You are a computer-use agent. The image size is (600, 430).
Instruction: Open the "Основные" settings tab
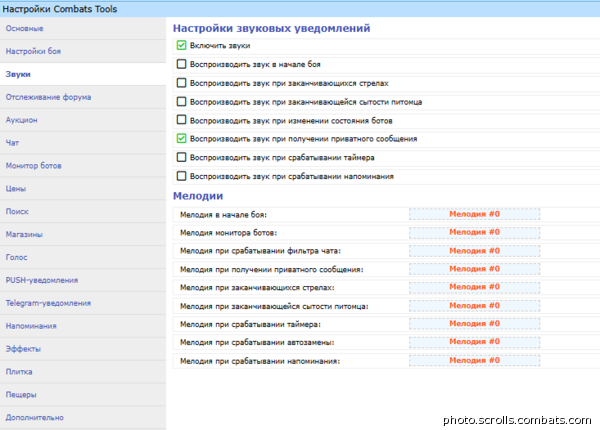[24, 27]
